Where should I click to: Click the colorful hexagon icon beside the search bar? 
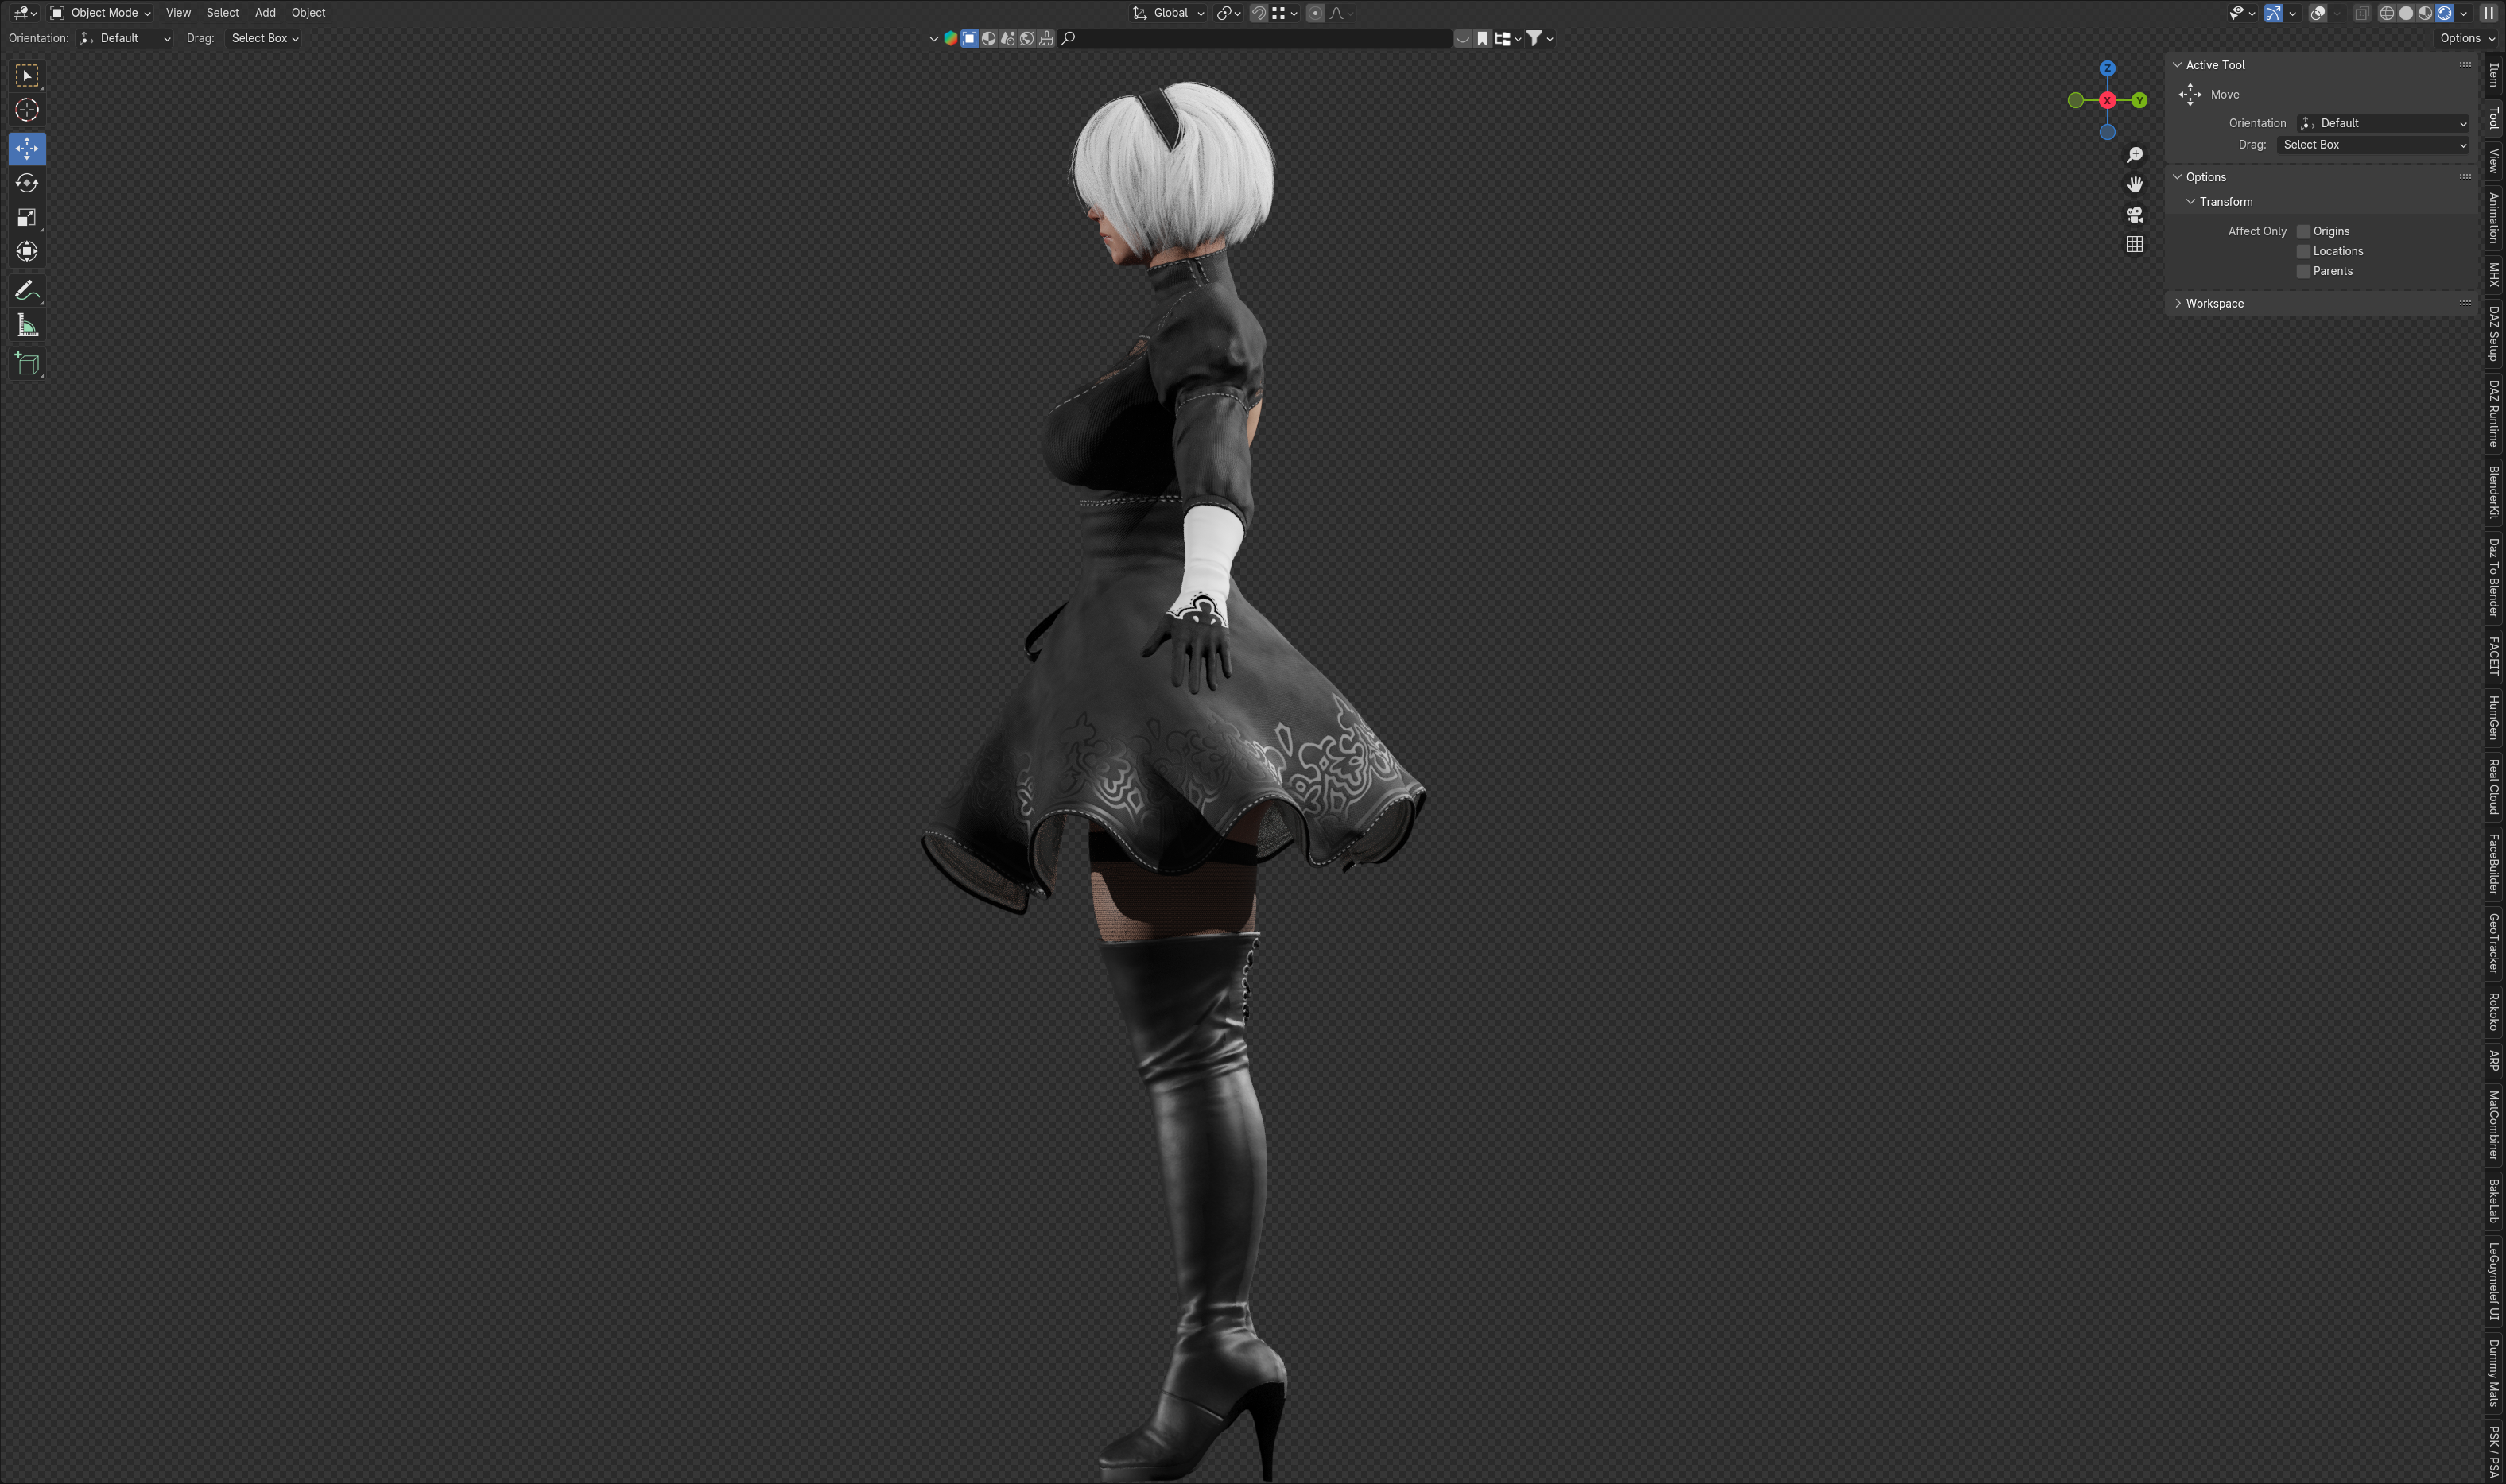[x=950, y=39]
